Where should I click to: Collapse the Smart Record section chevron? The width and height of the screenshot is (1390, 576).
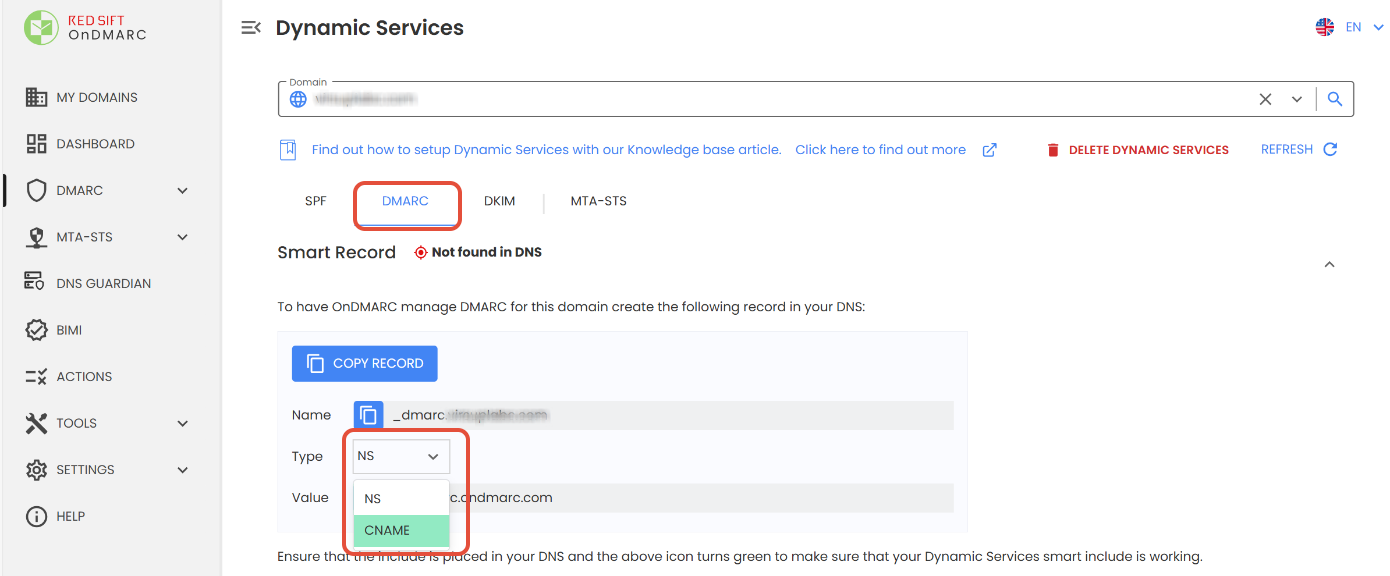(1329, 265)
